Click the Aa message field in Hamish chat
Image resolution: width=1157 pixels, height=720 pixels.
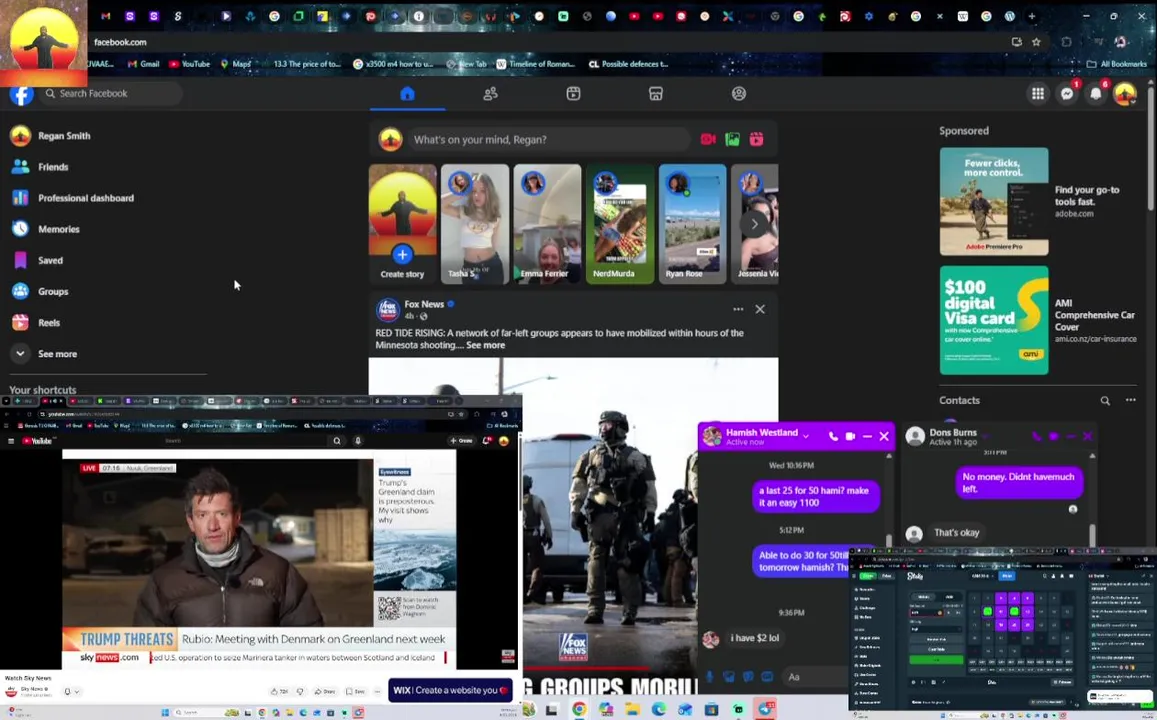click(815, 676)
